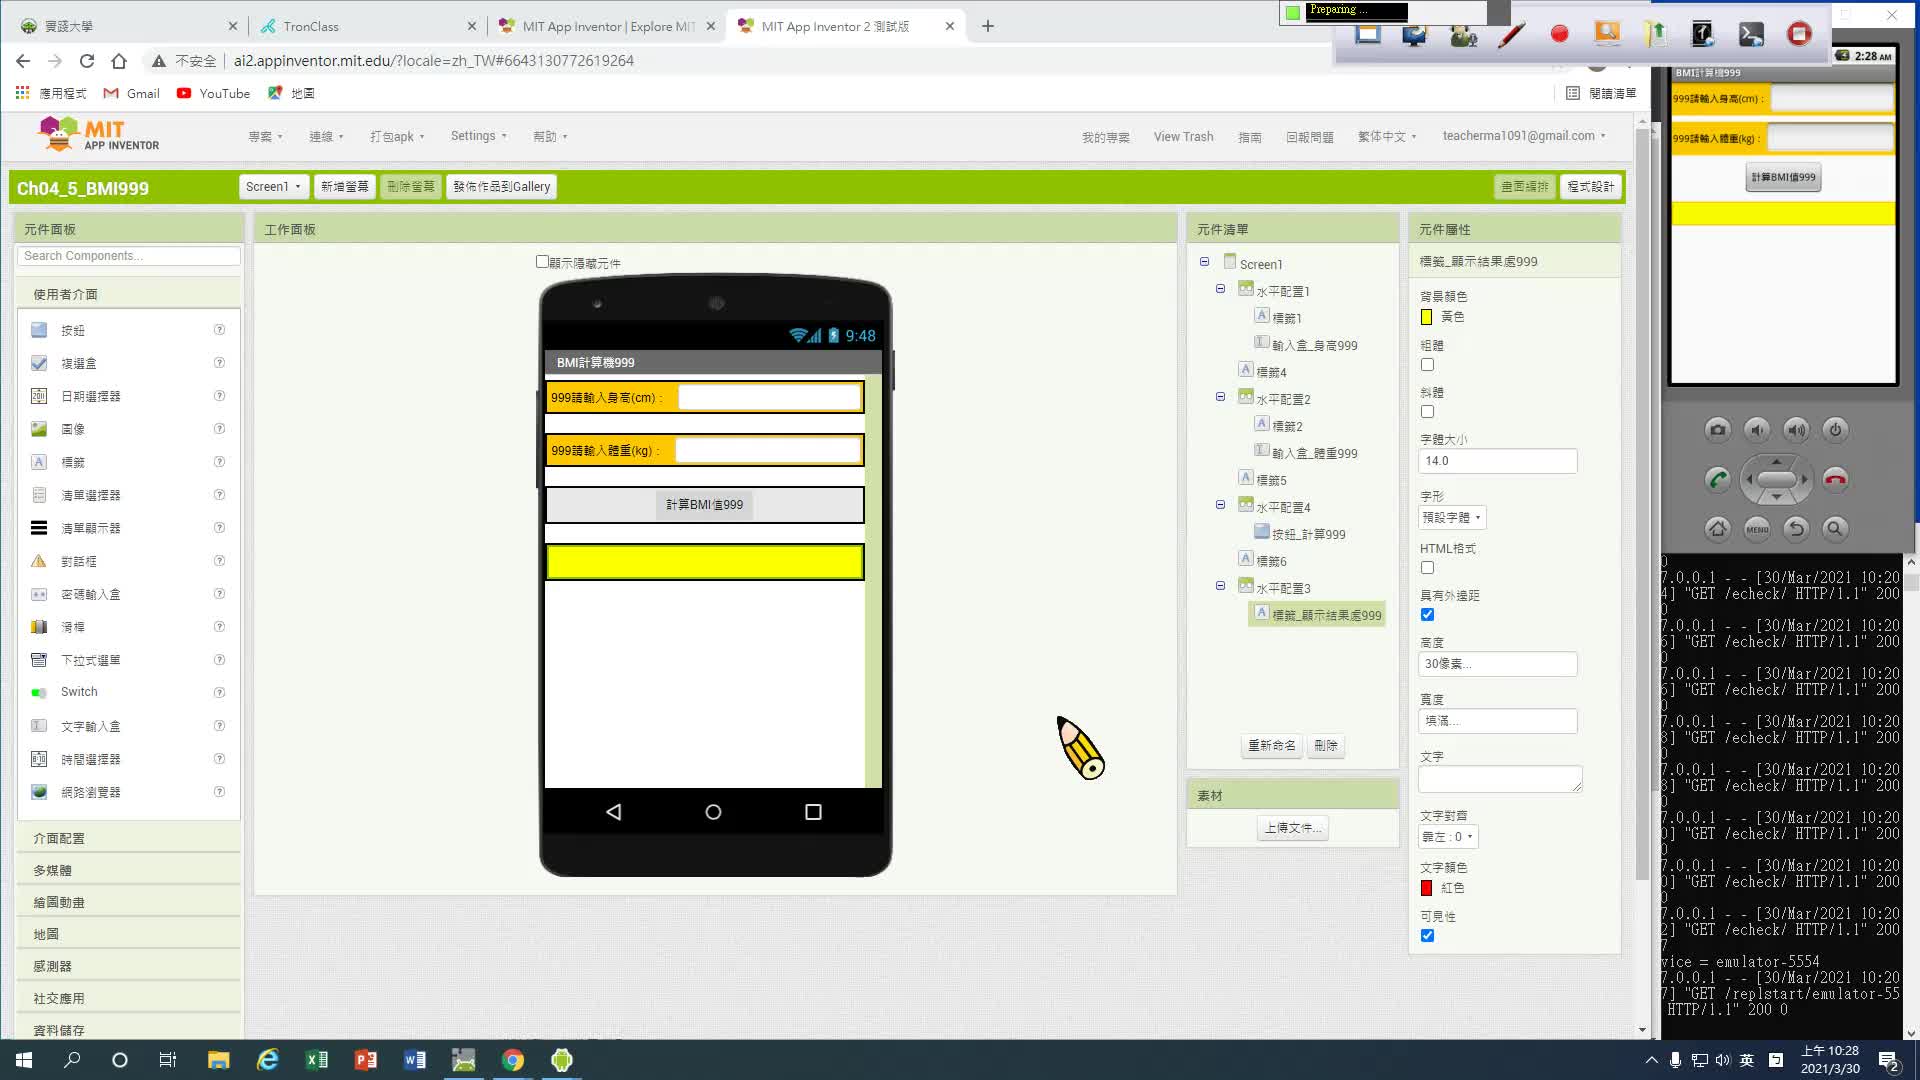Click the emulator home button
This screenshot has width=1920, height=1080.
pos(1717,529)
